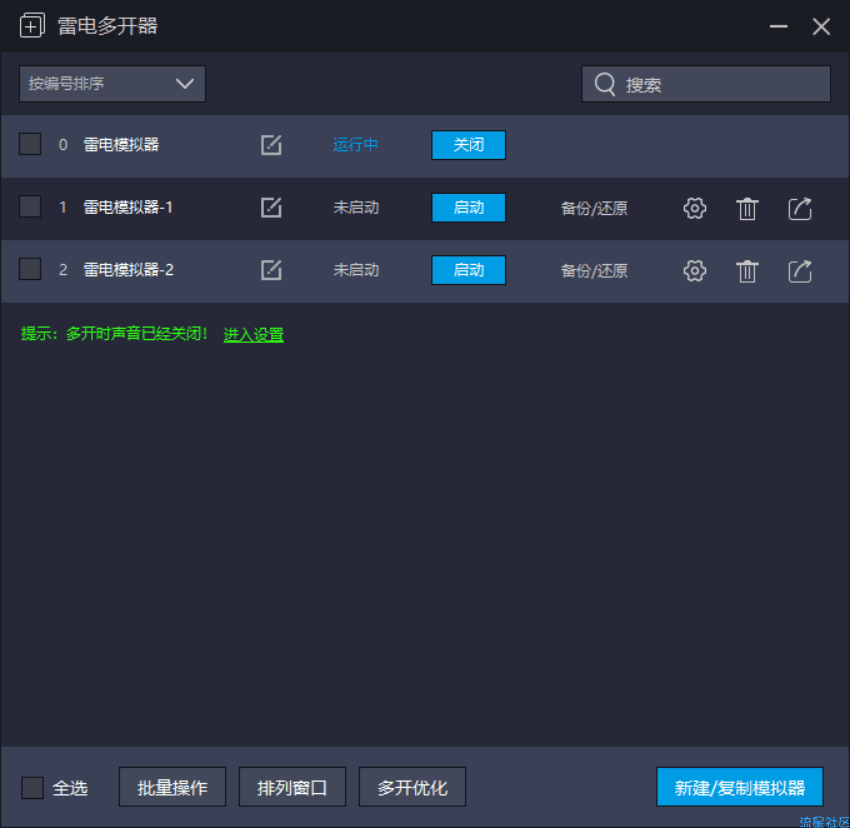Follow the 进入设置 link
Screen dimensions: 850x828
(x=254, y=335)
